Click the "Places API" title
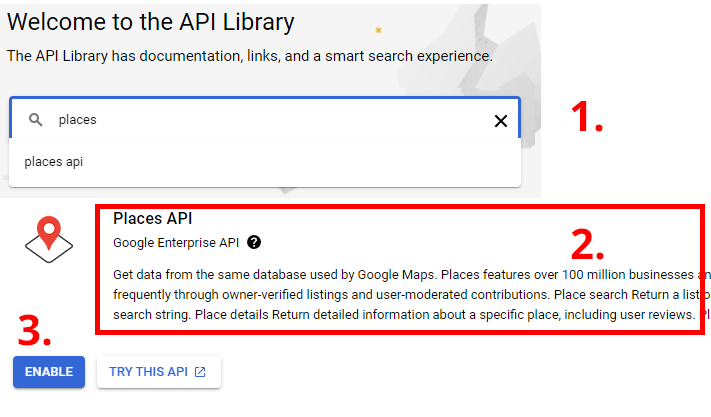Screen dimensions: 711x417 point(152,218)
